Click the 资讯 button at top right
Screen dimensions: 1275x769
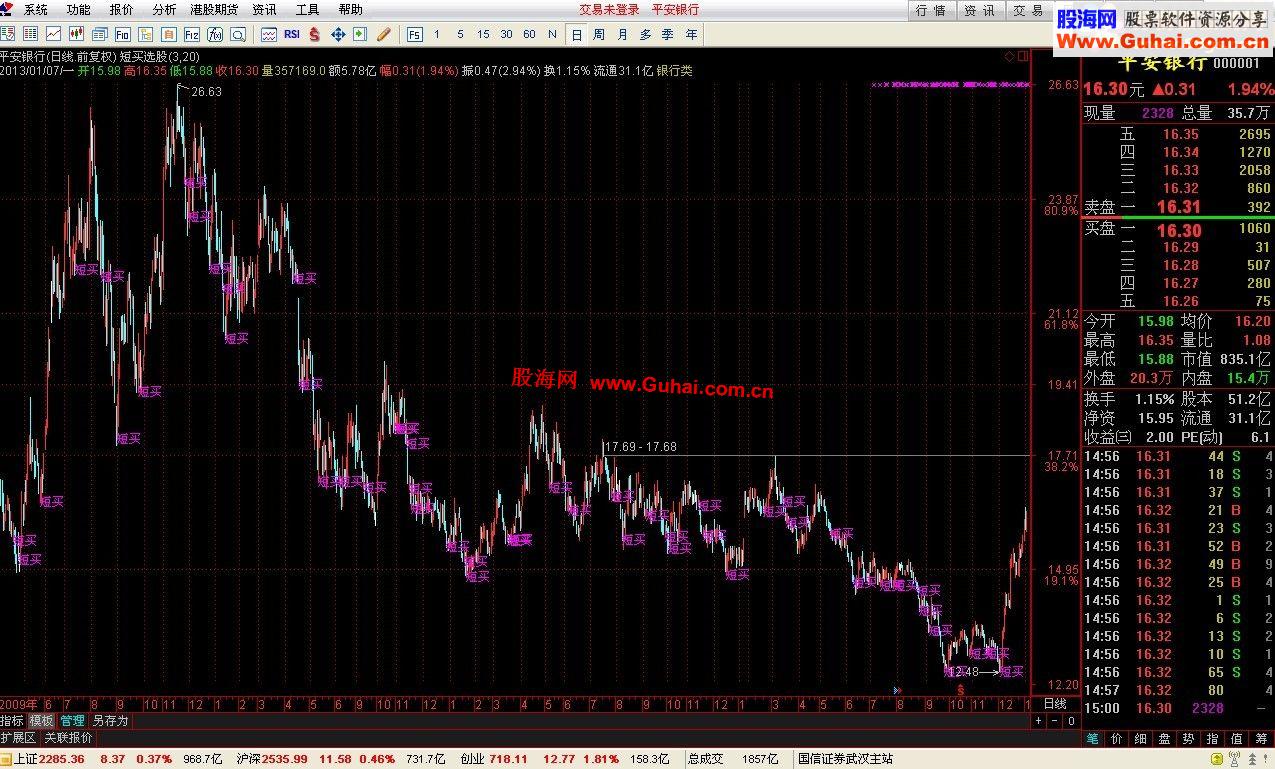coord(979,10)
